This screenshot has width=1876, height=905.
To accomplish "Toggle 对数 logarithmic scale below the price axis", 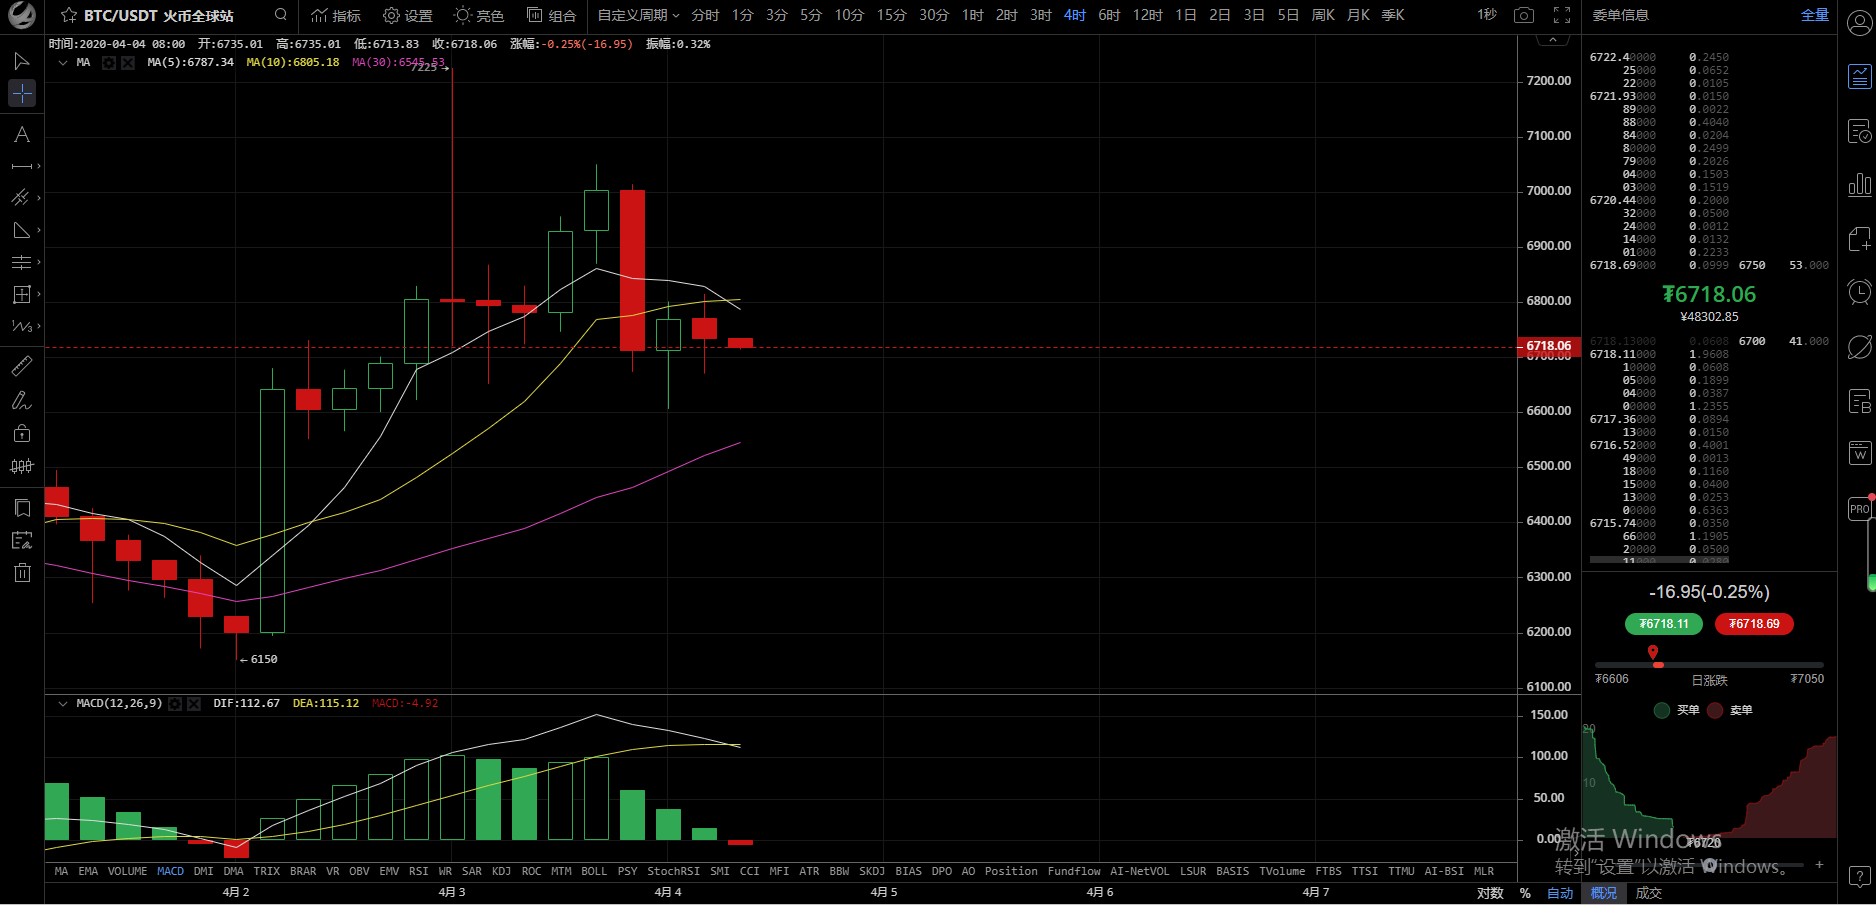I will click(x=1490, y=893).
